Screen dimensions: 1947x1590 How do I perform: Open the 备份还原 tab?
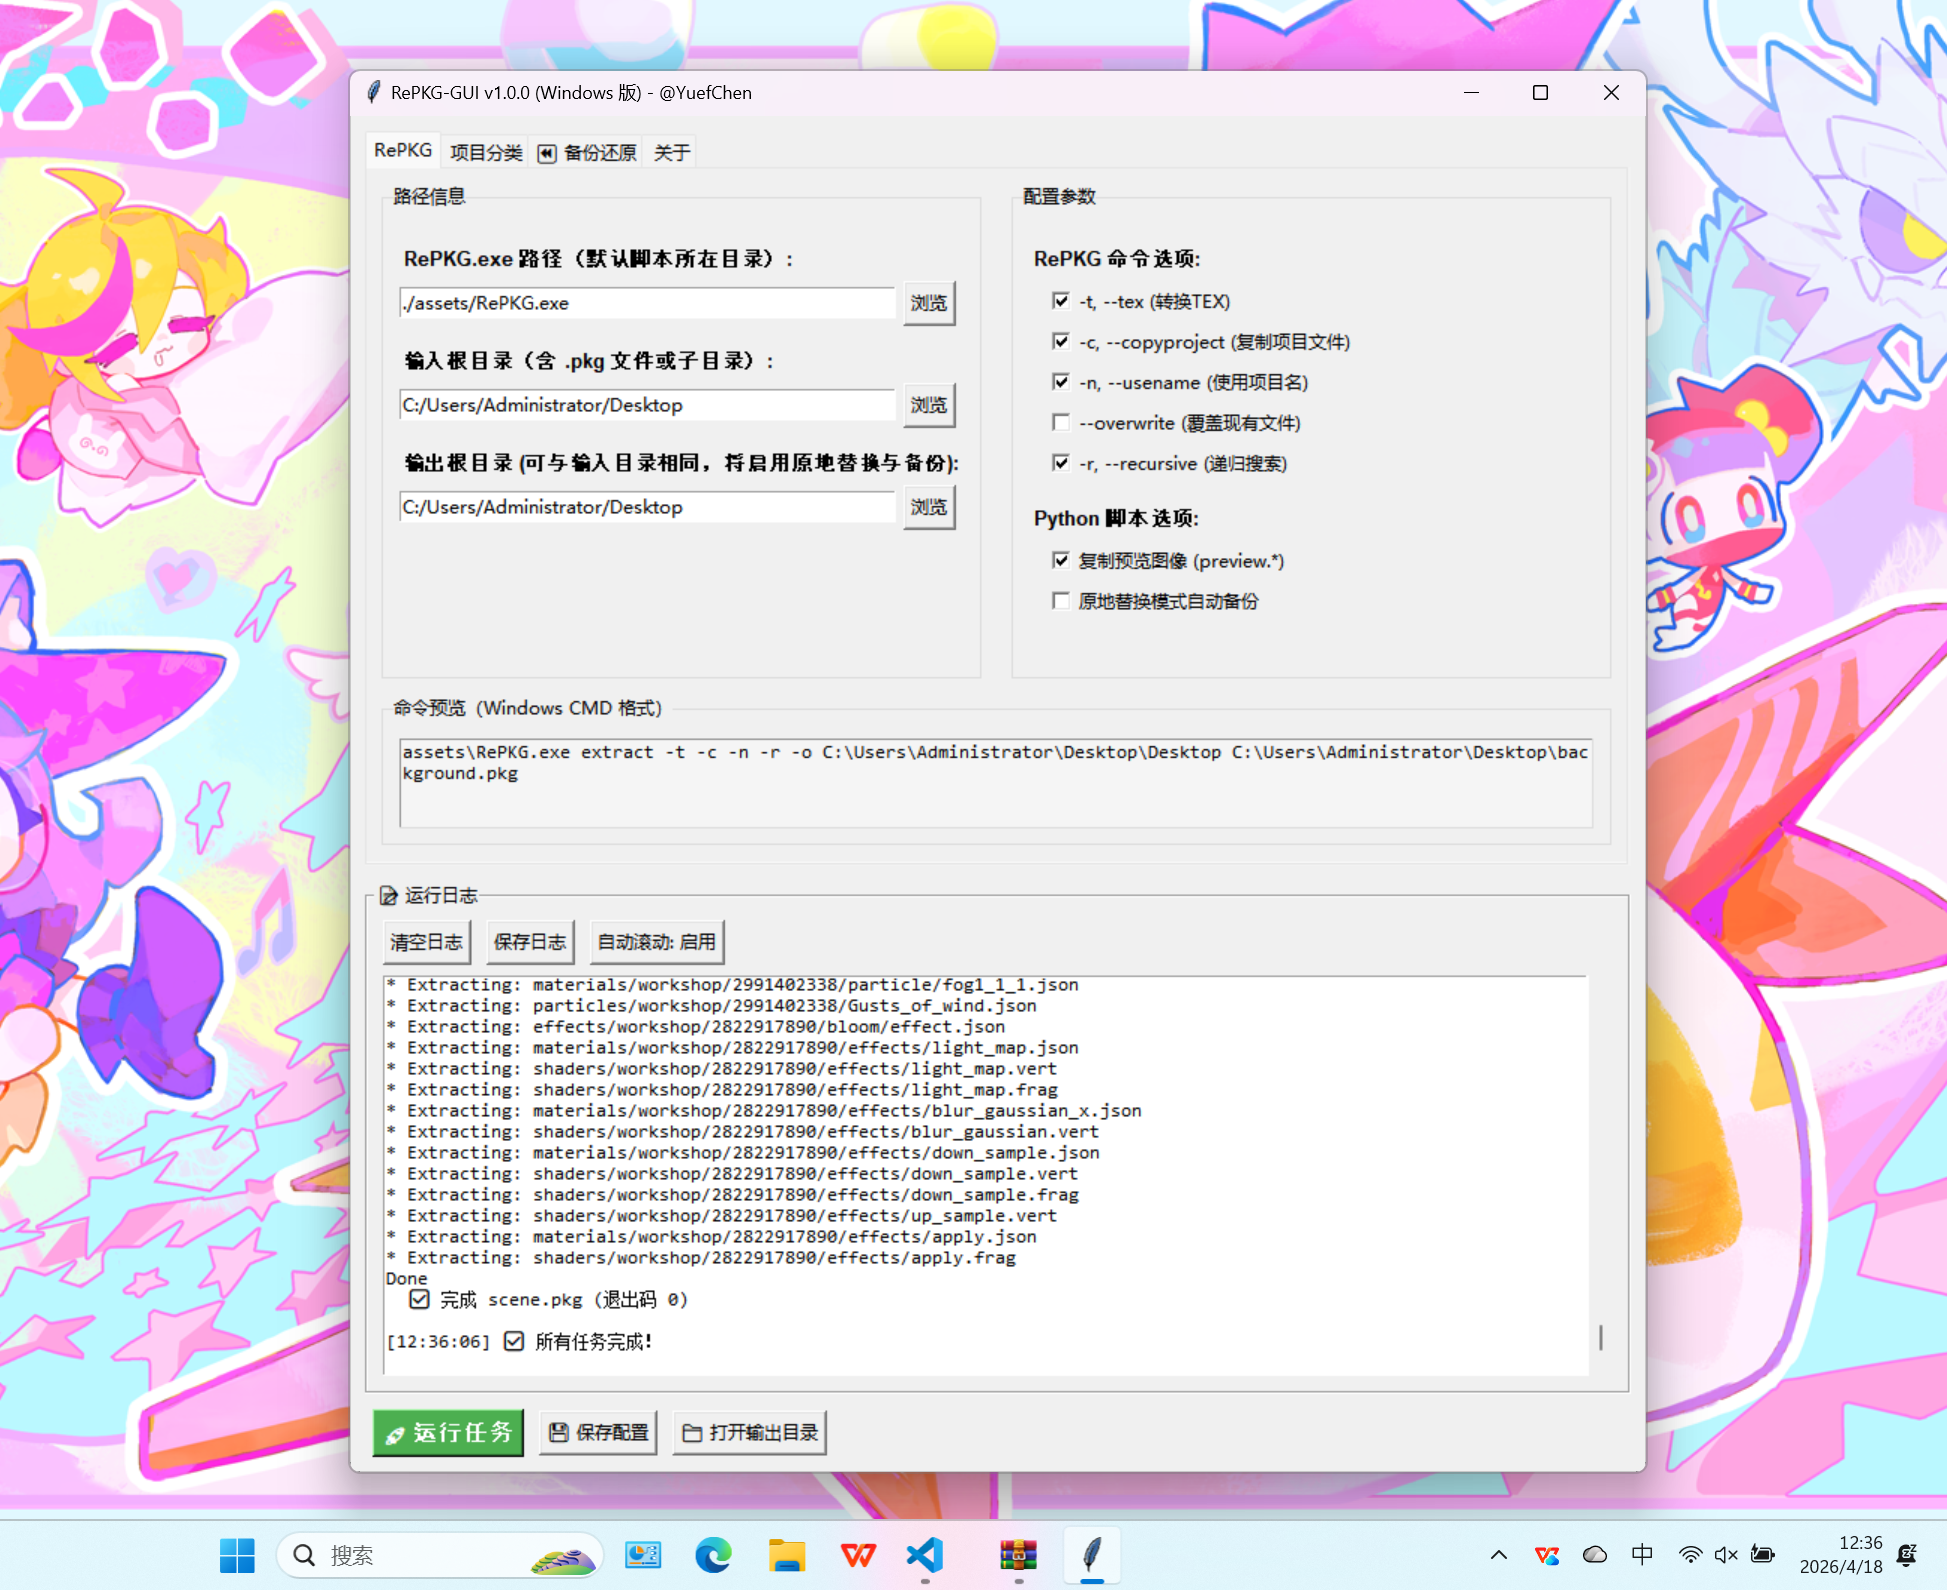click(588, 152)
